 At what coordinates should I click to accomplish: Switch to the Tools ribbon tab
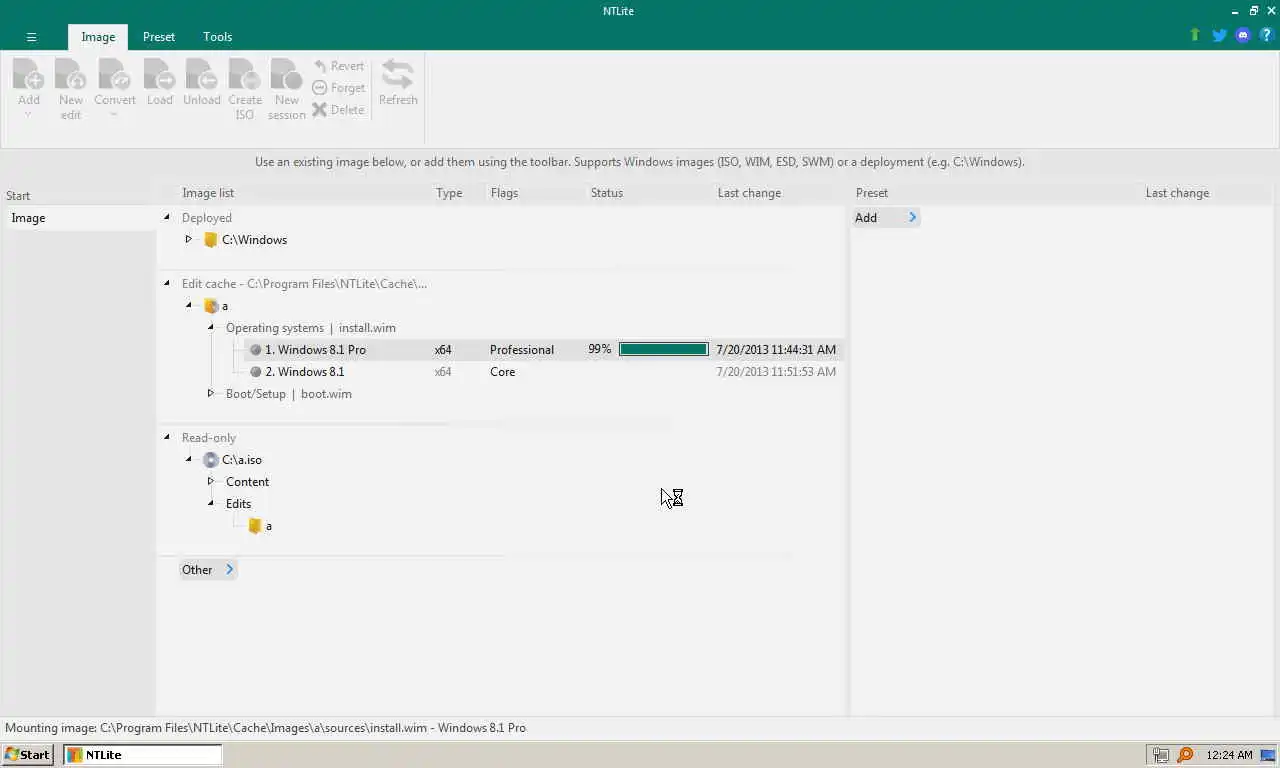pos(217,37)
